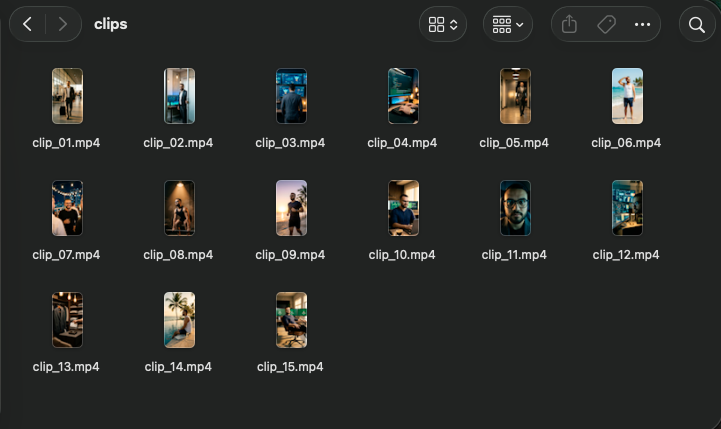Screen dimensions: 721x429
Task: Click the Tags icon in toolbar
Action: point(606,24)
